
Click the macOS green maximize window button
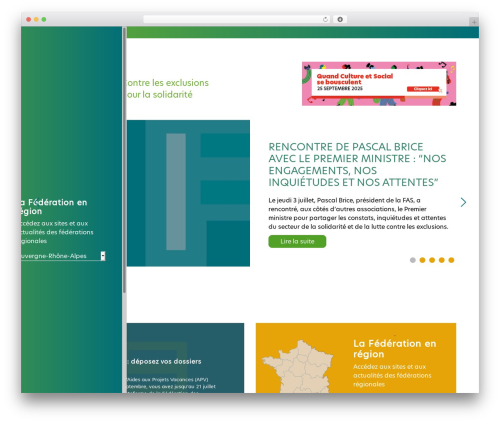click(x=44, y=19)
